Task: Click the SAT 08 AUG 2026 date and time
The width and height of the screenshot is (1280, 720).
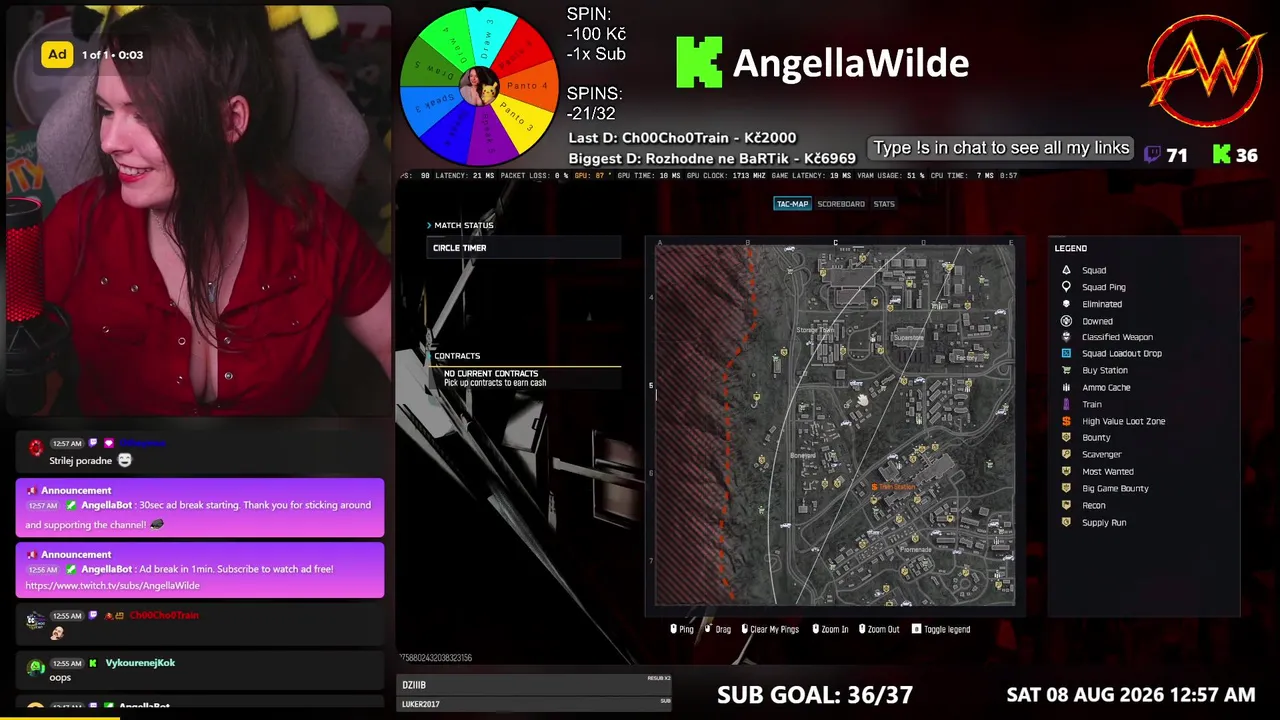Action: point(1131,695)
